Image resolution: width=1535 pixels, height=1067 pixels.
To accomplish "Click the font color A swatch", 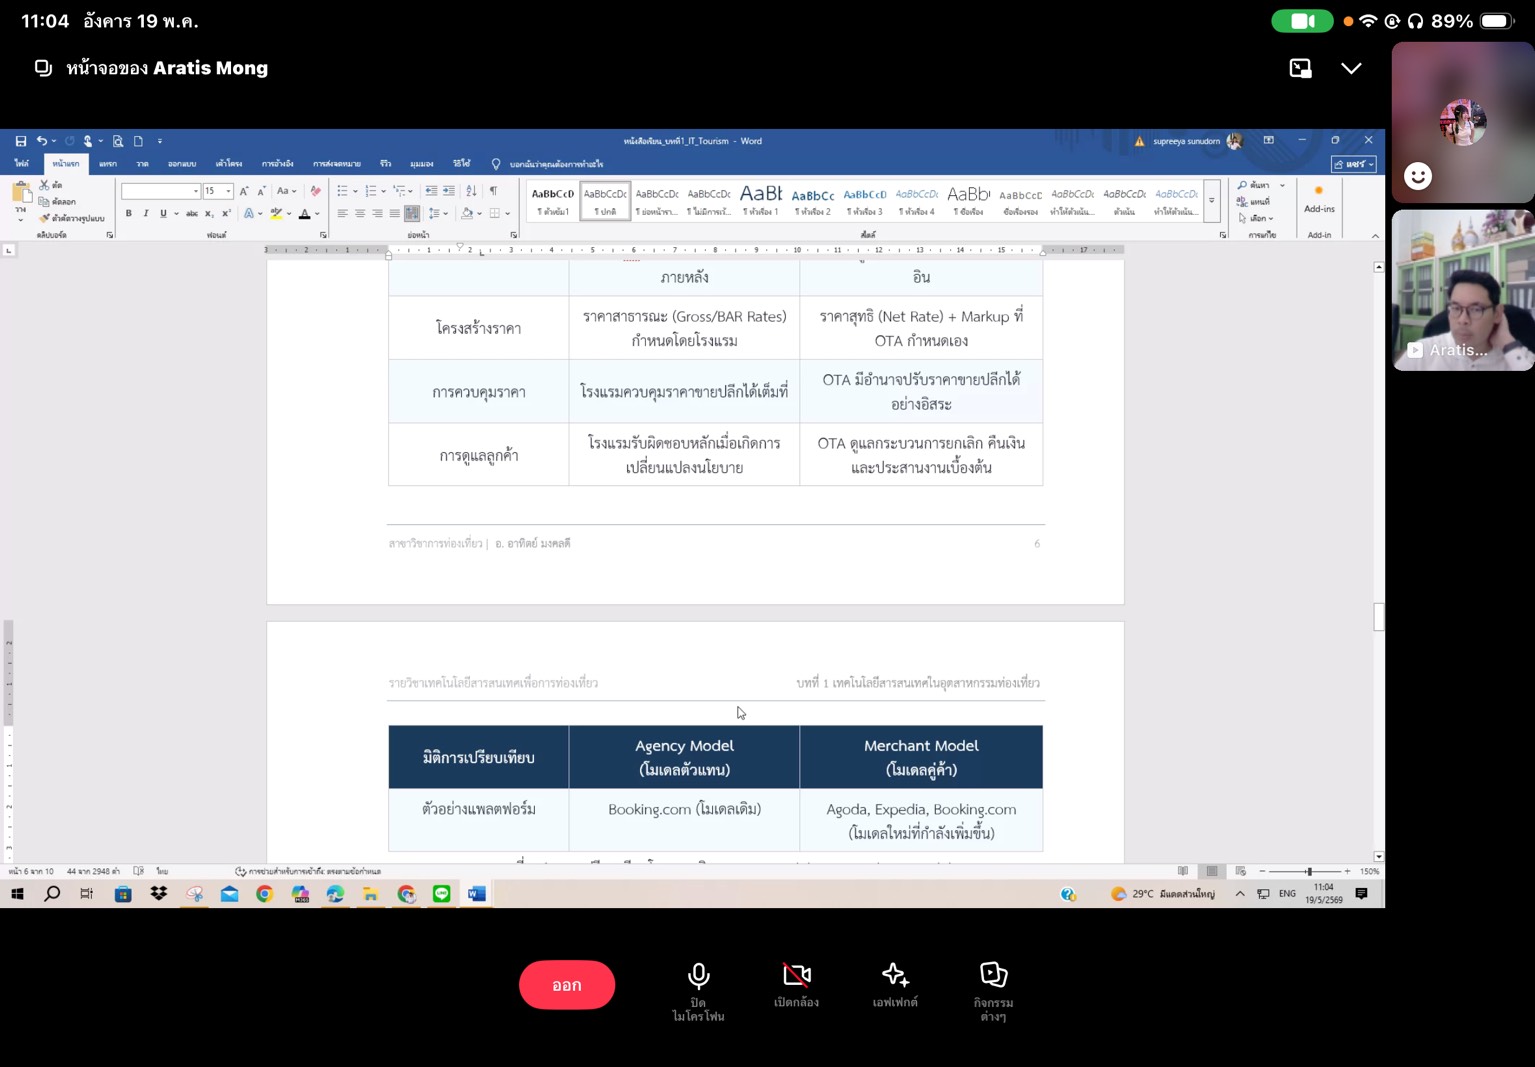I will [304, 214].
